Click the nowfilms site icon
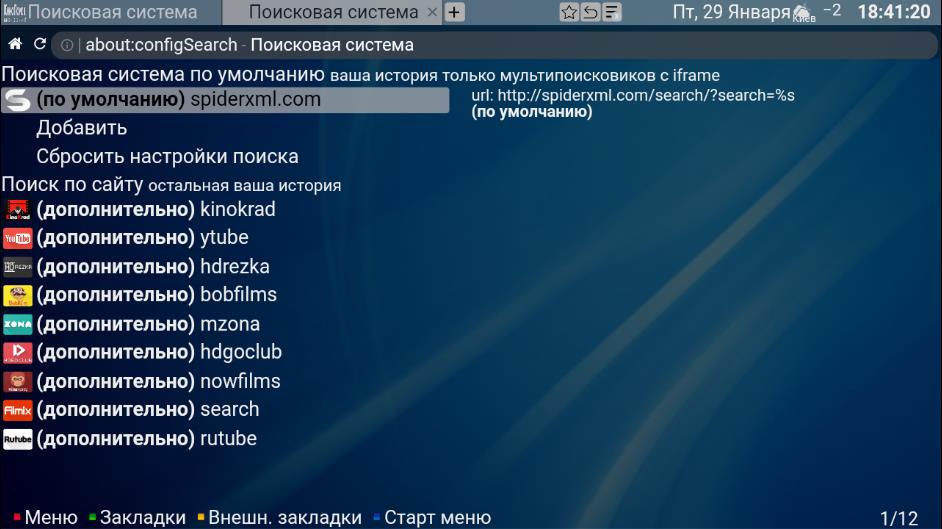 tap(17, 381)
